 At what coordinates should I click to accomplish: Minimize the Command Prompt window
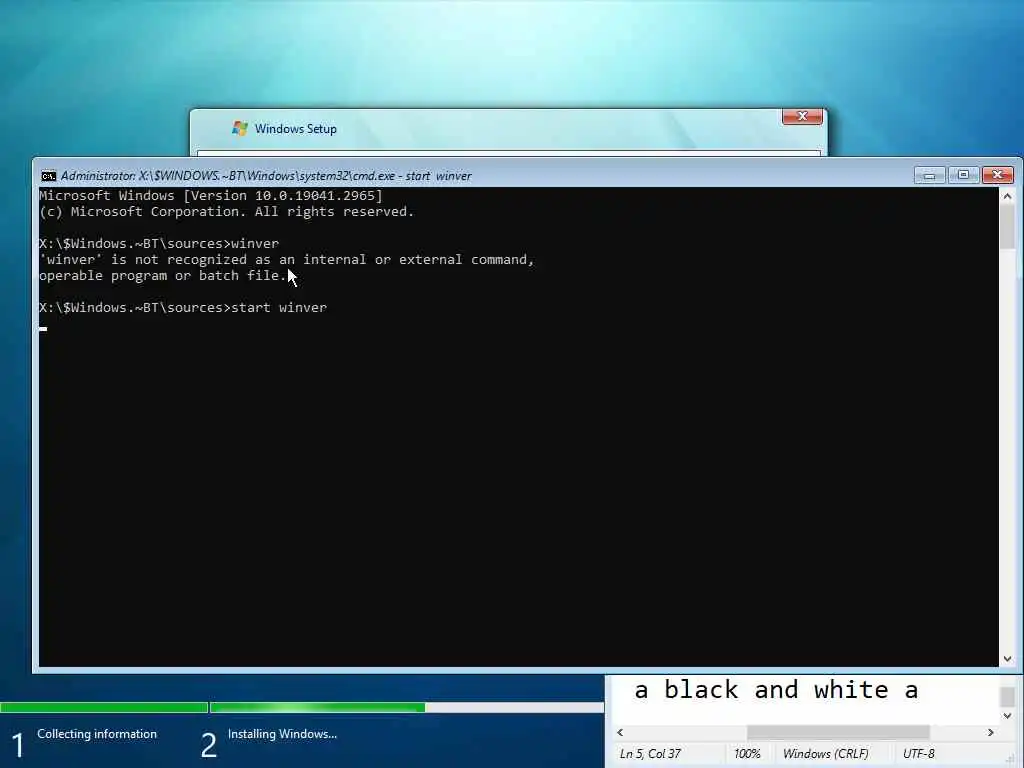[x=929, y=175]
